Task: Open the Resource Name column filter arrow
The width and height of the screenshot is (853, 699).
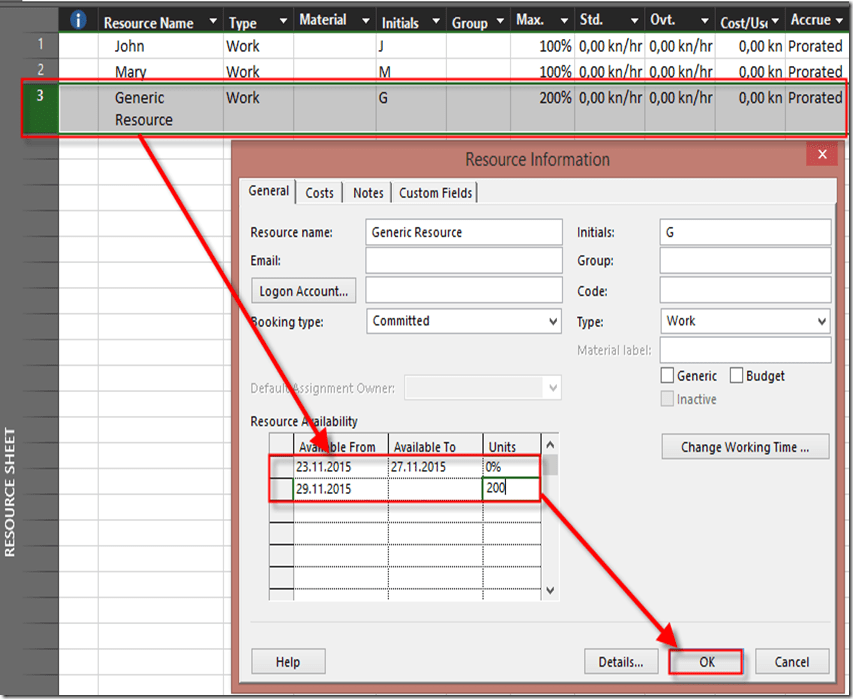Action: tap(210, 21)
